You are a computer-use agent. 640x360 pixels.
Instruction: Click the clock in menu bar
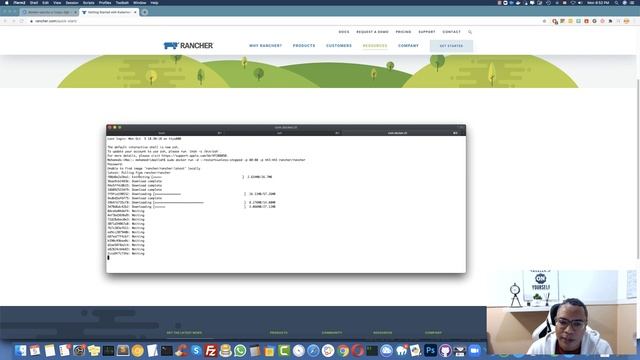tap(598, 2)
